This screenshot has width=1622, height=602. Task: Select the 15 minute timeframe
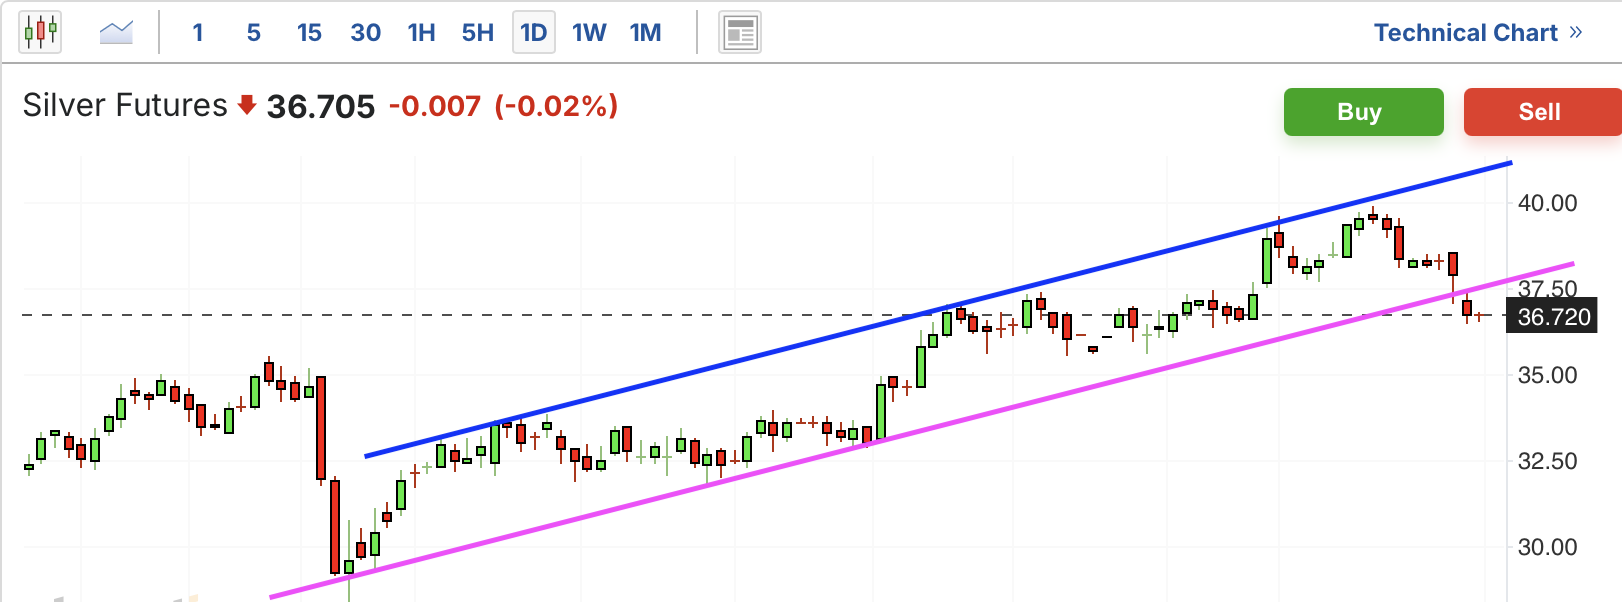click(x=309, y=33)
